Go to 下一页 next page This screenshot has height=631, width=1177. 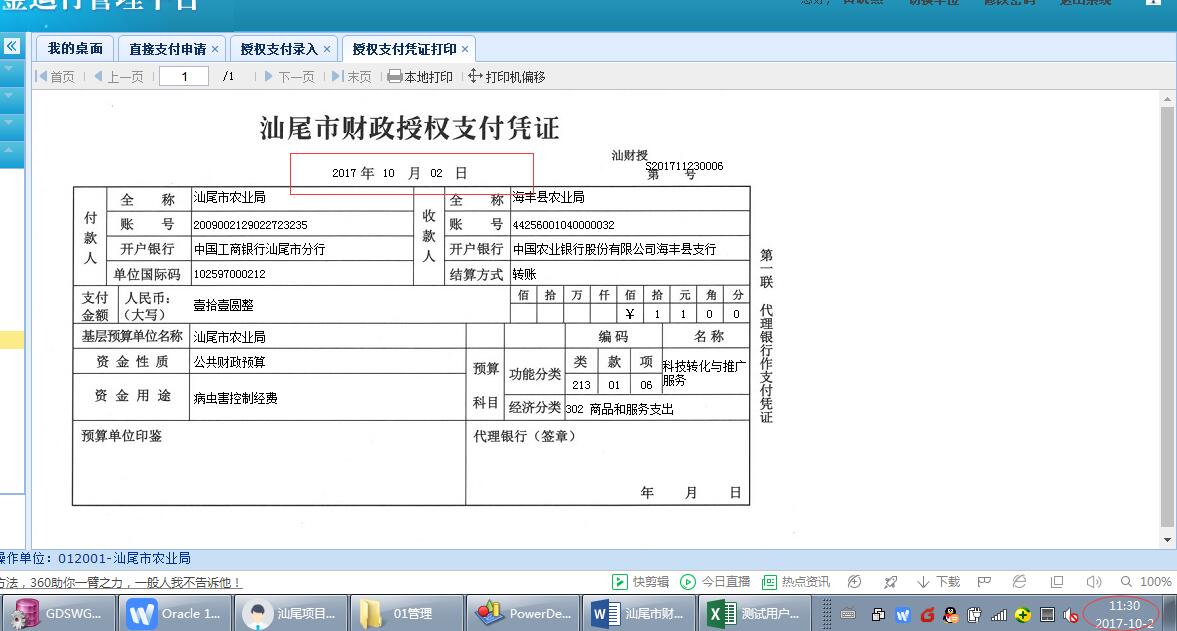coord(289,77)
